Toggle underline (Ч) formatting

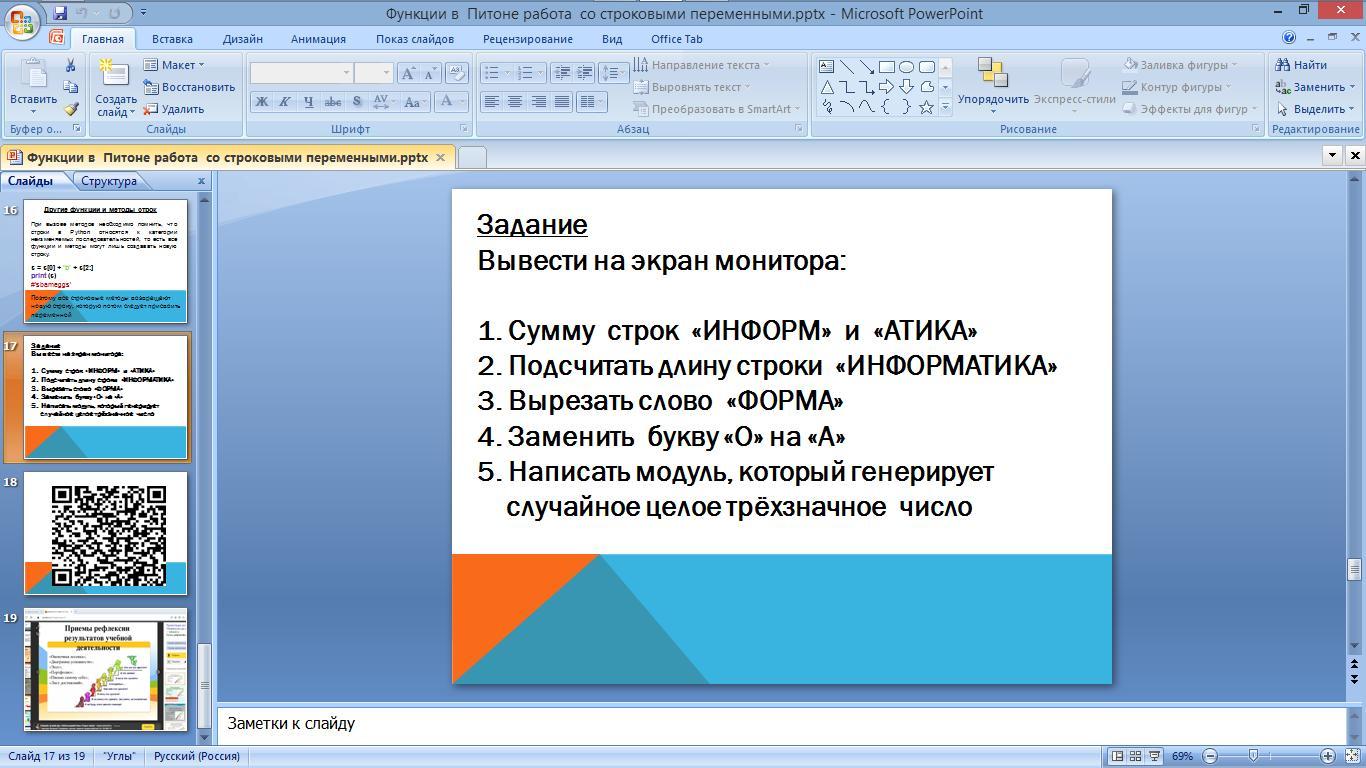click(308, 101)
